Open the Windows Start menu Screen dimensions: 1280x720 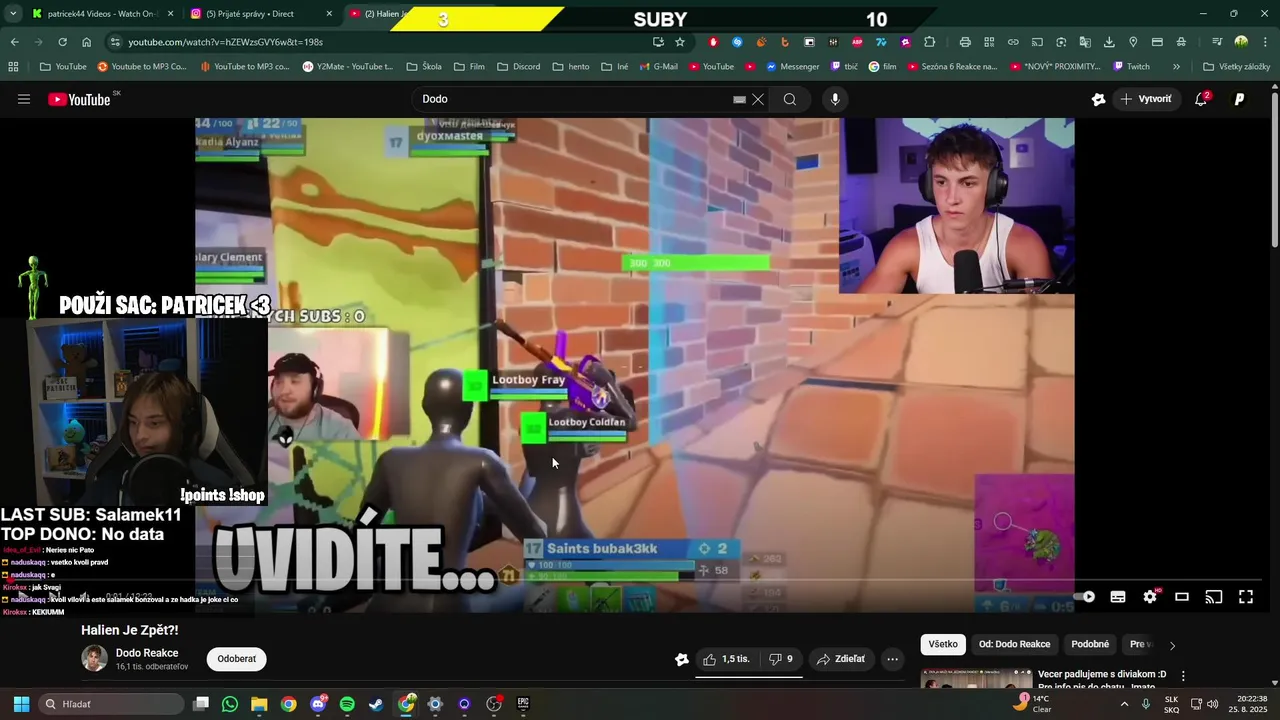[x=21, y=704]
